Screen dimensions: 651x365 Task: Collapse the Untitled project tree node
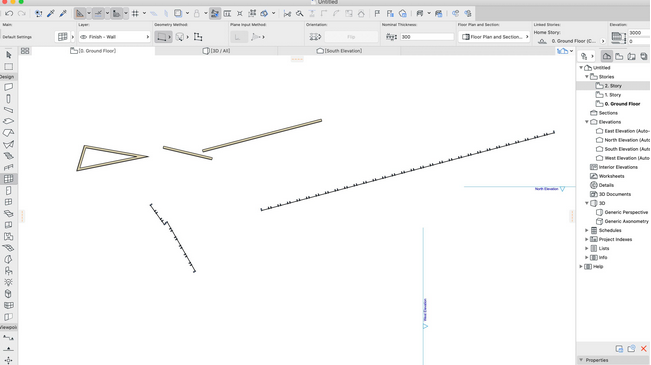581,68
